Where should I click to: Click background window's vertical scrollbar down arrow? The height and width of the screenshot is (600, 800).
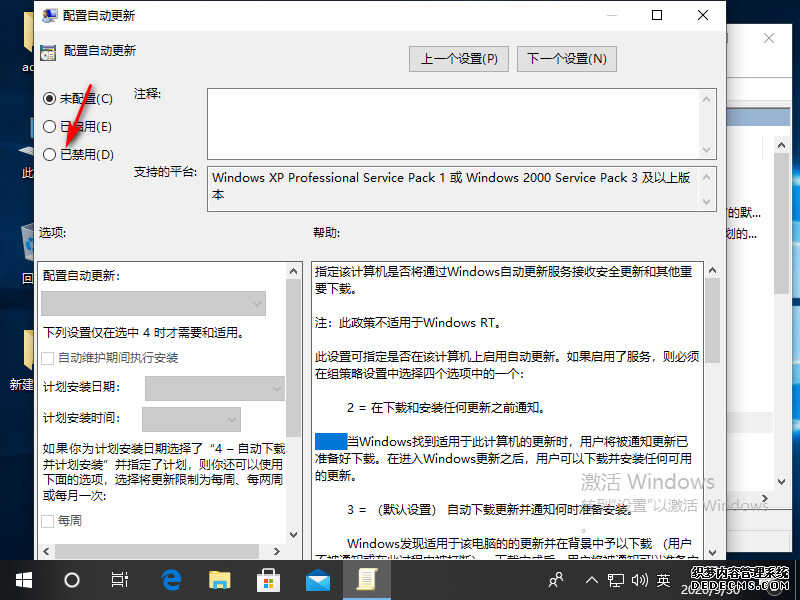click(781, 481)
